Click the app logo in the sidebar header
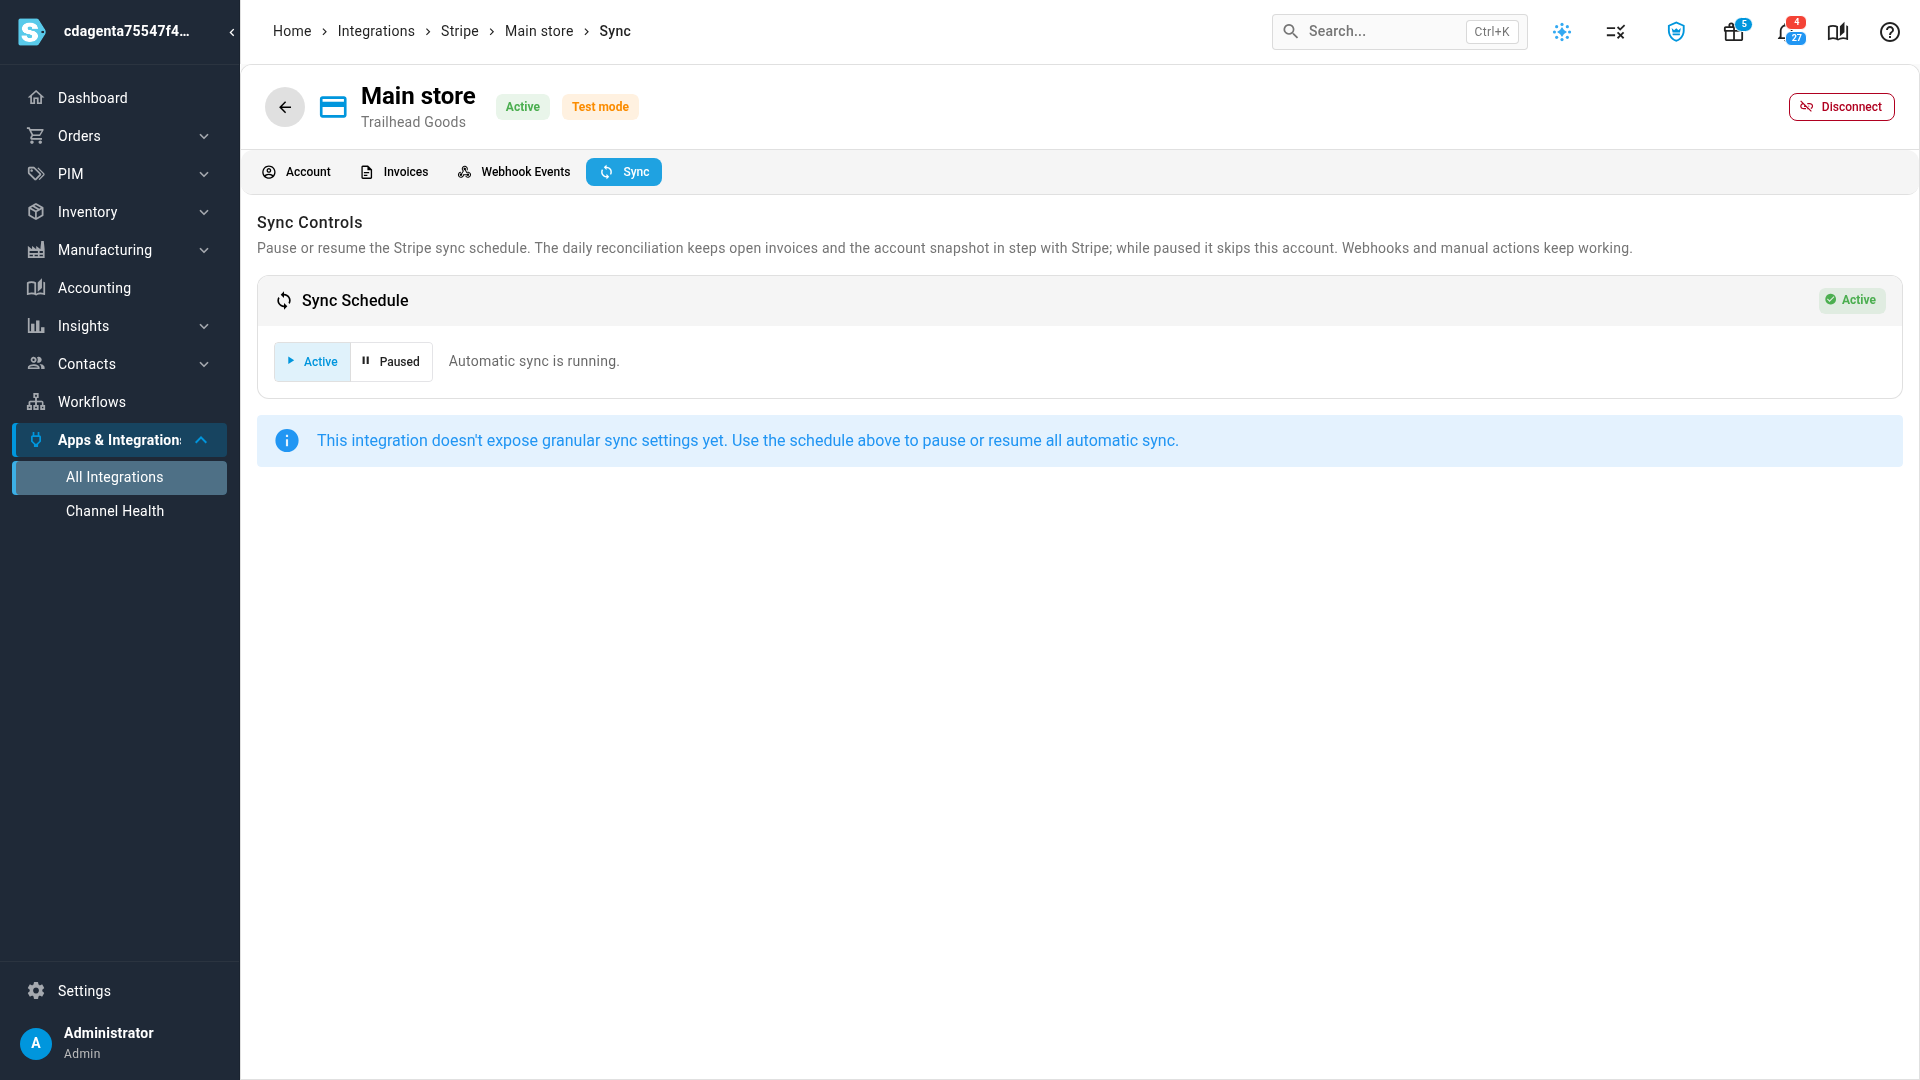The image size is (1920, 1080). (x=32, y=32)
